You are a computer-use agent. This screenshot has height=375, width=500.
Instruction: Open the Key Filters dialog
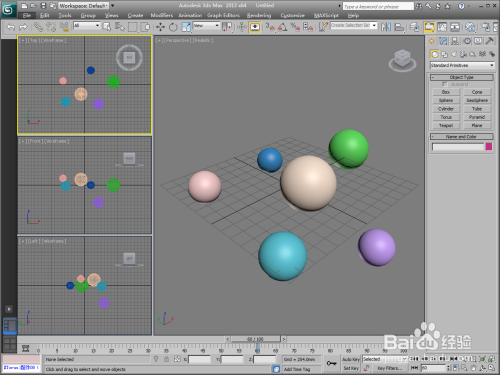[389, 368]
